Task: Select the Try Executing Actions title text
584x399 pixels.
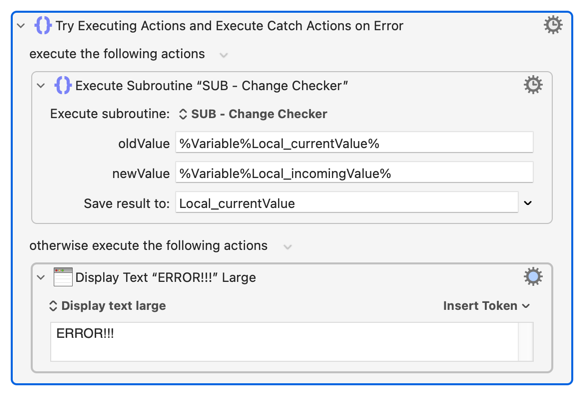Action: click(229, 26)
